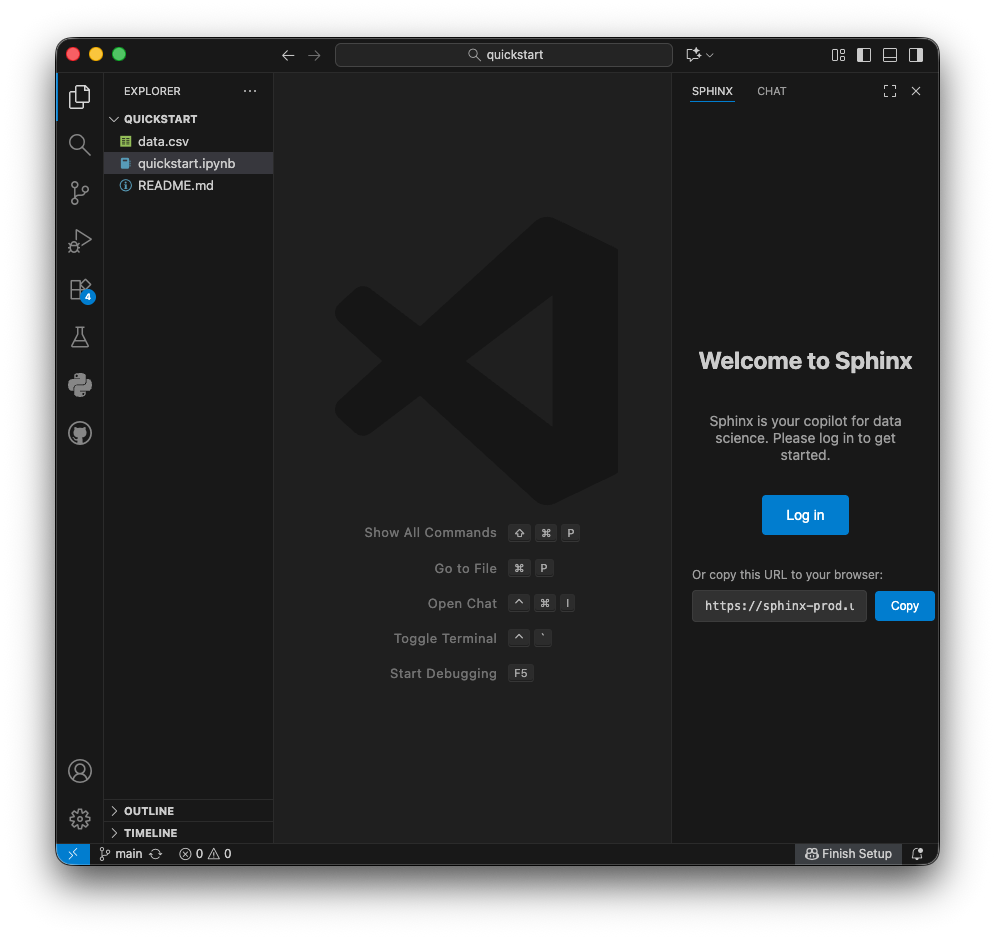Viewport: 995px width, 939px height.
Task: Click the Log in button
Action: point(805,515)
